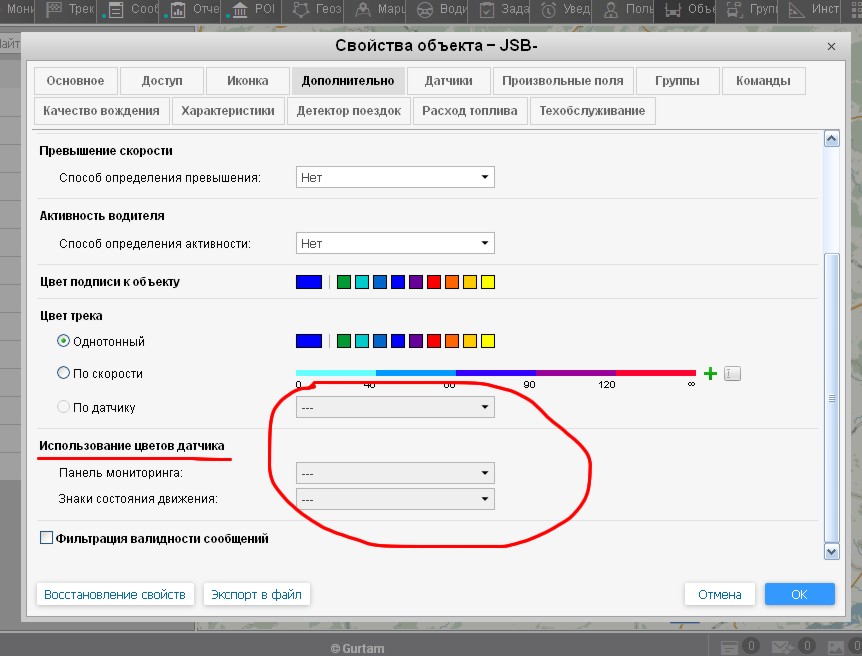Click the Drivers steering wheel icon in the top bar
862x656 pixels.
pos(423,11)
